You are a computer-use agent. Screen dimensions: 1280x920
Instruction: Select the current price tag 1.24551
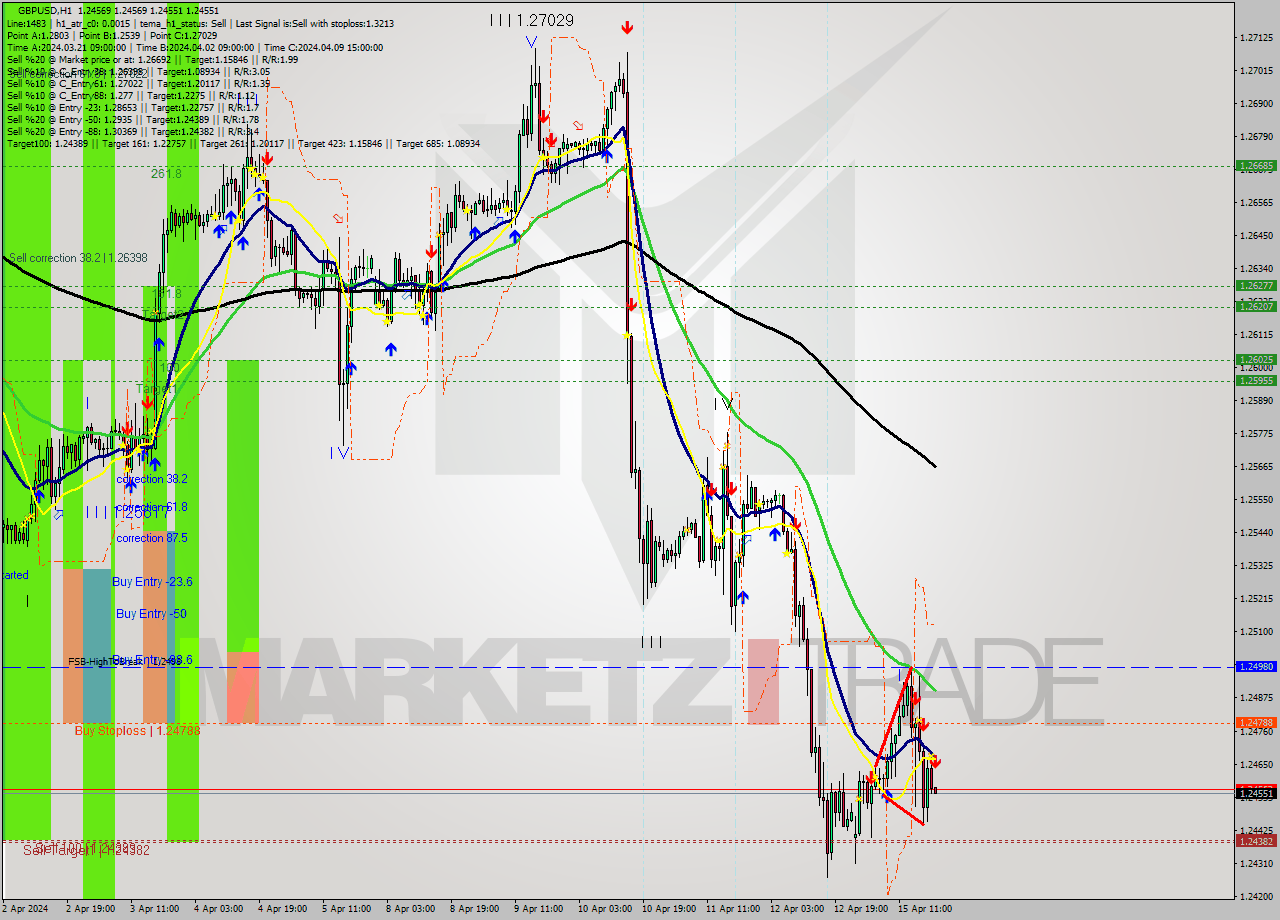point(1255,794)
